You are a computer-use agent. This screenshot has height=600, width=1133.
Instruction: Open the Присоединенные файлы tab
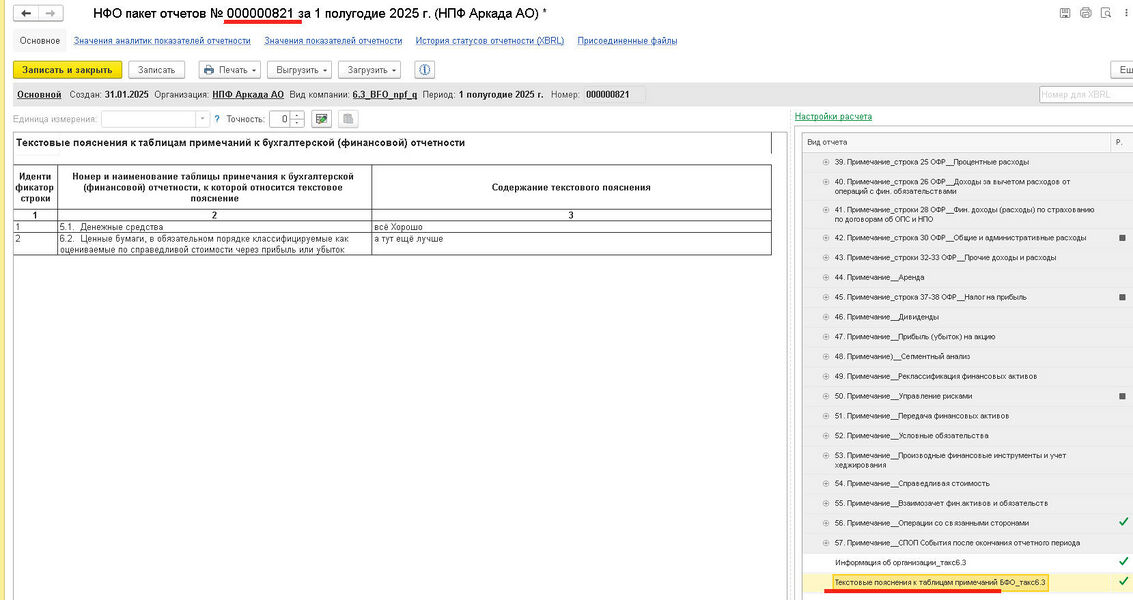(627, 41)
